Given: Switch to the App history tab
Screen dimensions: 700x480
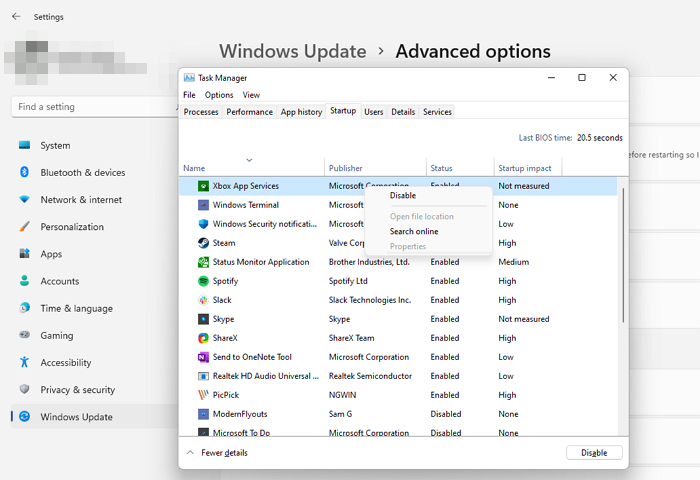Looking at the screenshot, I should 301,112.
